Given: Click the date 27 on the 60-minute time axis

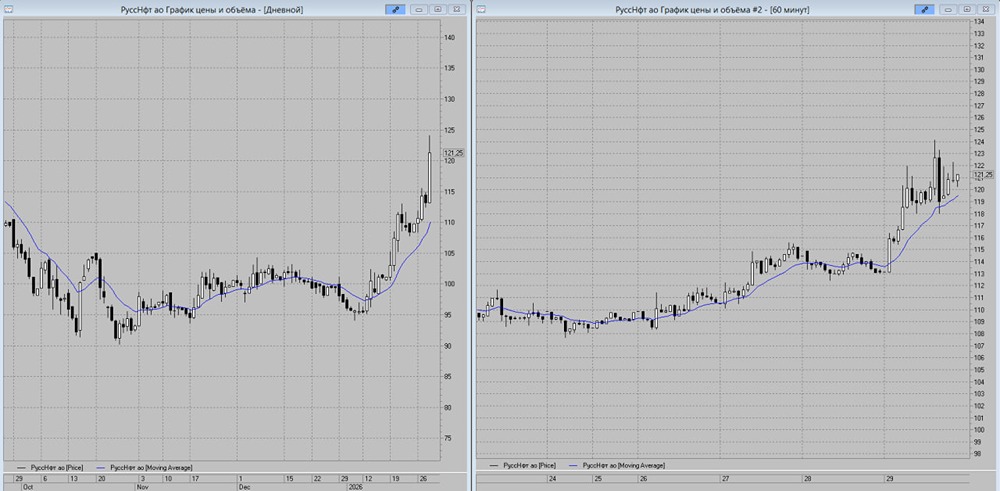Looking at the screenshot, I should pyautogui.click(x=726, y=478).
